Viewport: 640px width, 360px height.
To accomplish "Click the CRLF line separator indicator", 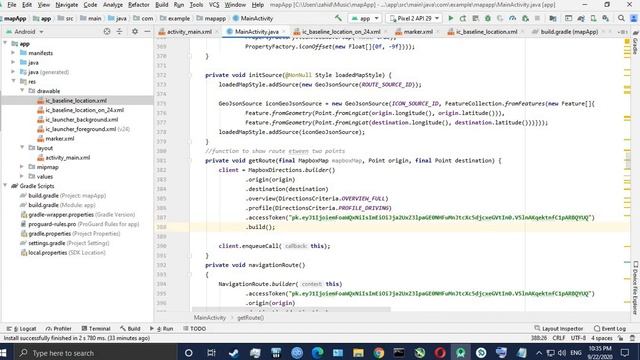I will point(558,338).
